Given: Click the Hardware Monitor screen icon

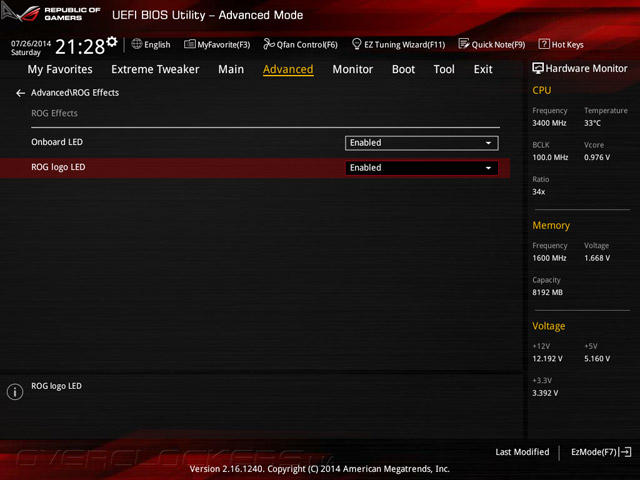Looking at the screenshot, I should pyautogui.click(x=538, y=69).
